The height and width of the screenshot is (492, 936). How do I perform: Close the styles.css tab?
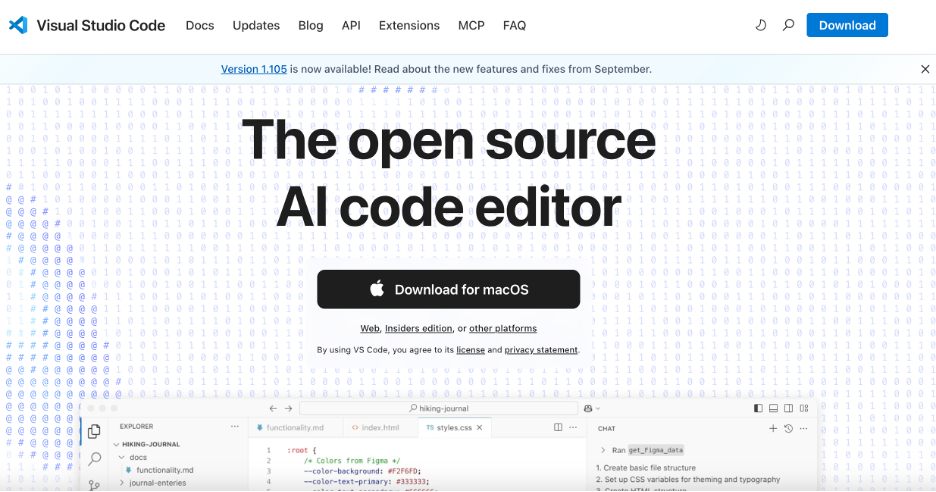click(479, 428)
